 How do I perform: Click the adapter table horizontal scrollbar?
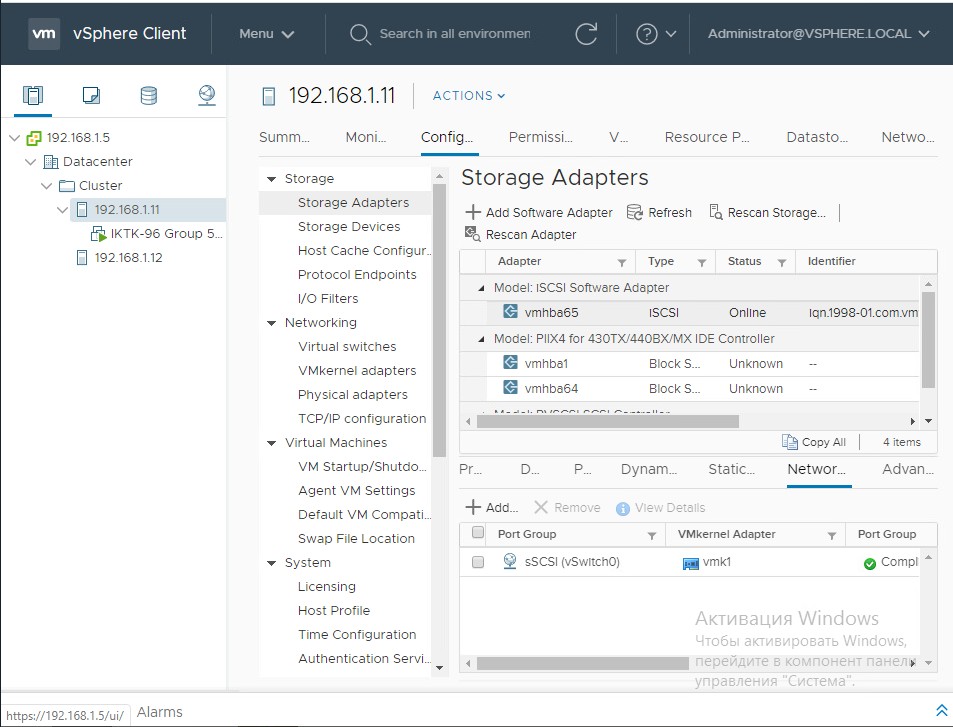click(x=607, y=421)
